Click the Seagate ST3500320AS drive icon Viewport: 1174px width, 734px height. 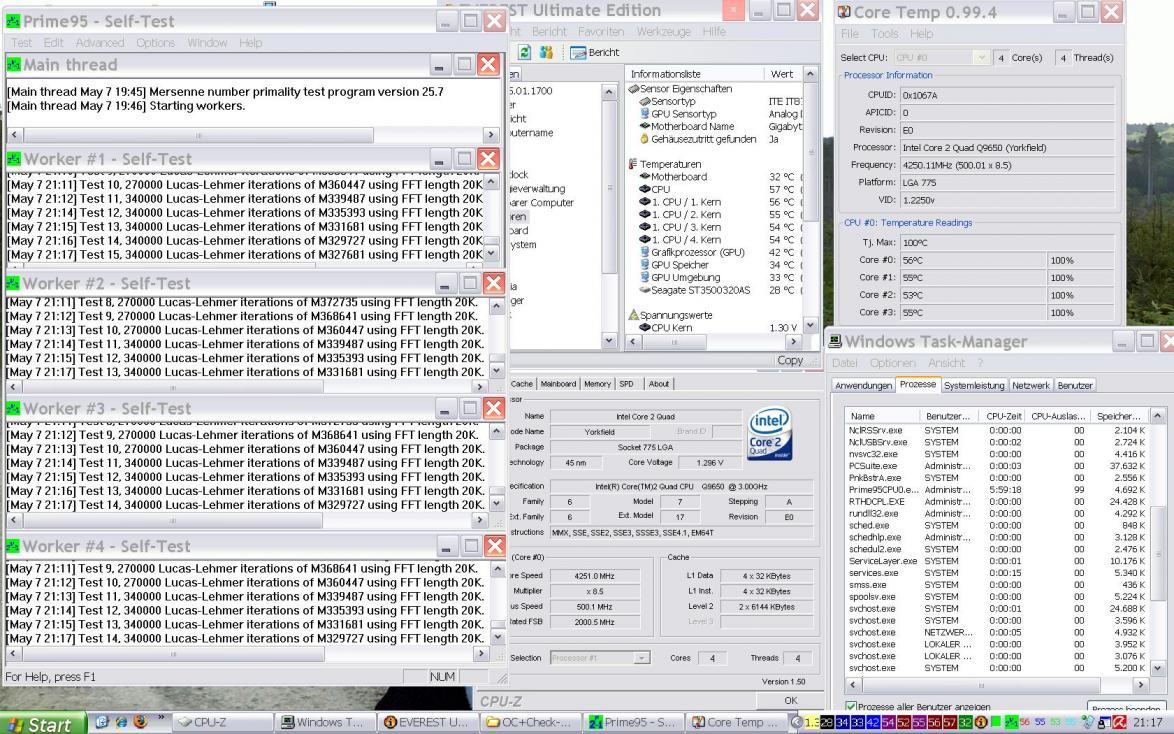tap(645, 290)
